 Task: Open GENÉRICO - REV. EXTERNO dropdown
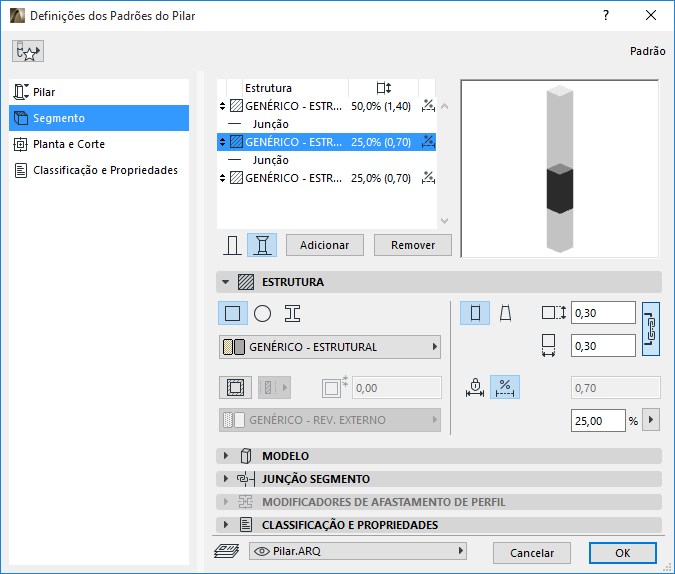[x=330, y=420]
